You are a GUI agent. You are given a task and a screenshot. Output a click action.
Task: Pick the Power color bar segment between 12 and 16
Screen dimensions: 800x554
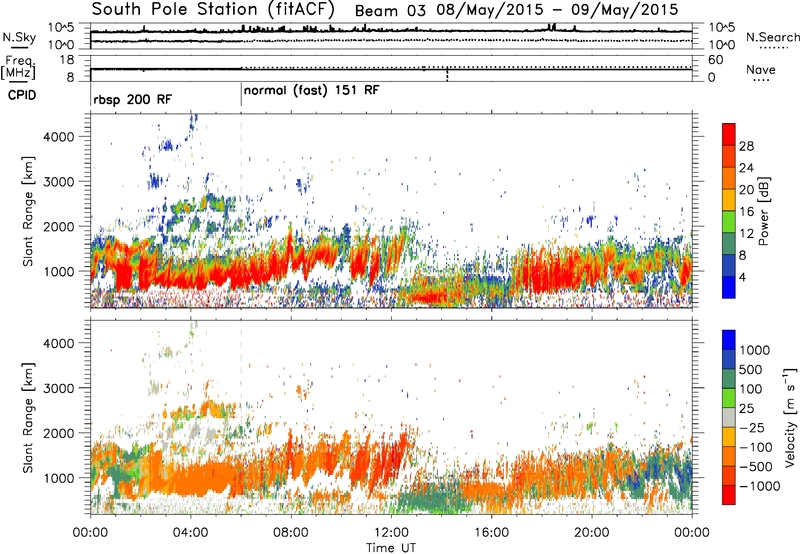pos(729,222)
